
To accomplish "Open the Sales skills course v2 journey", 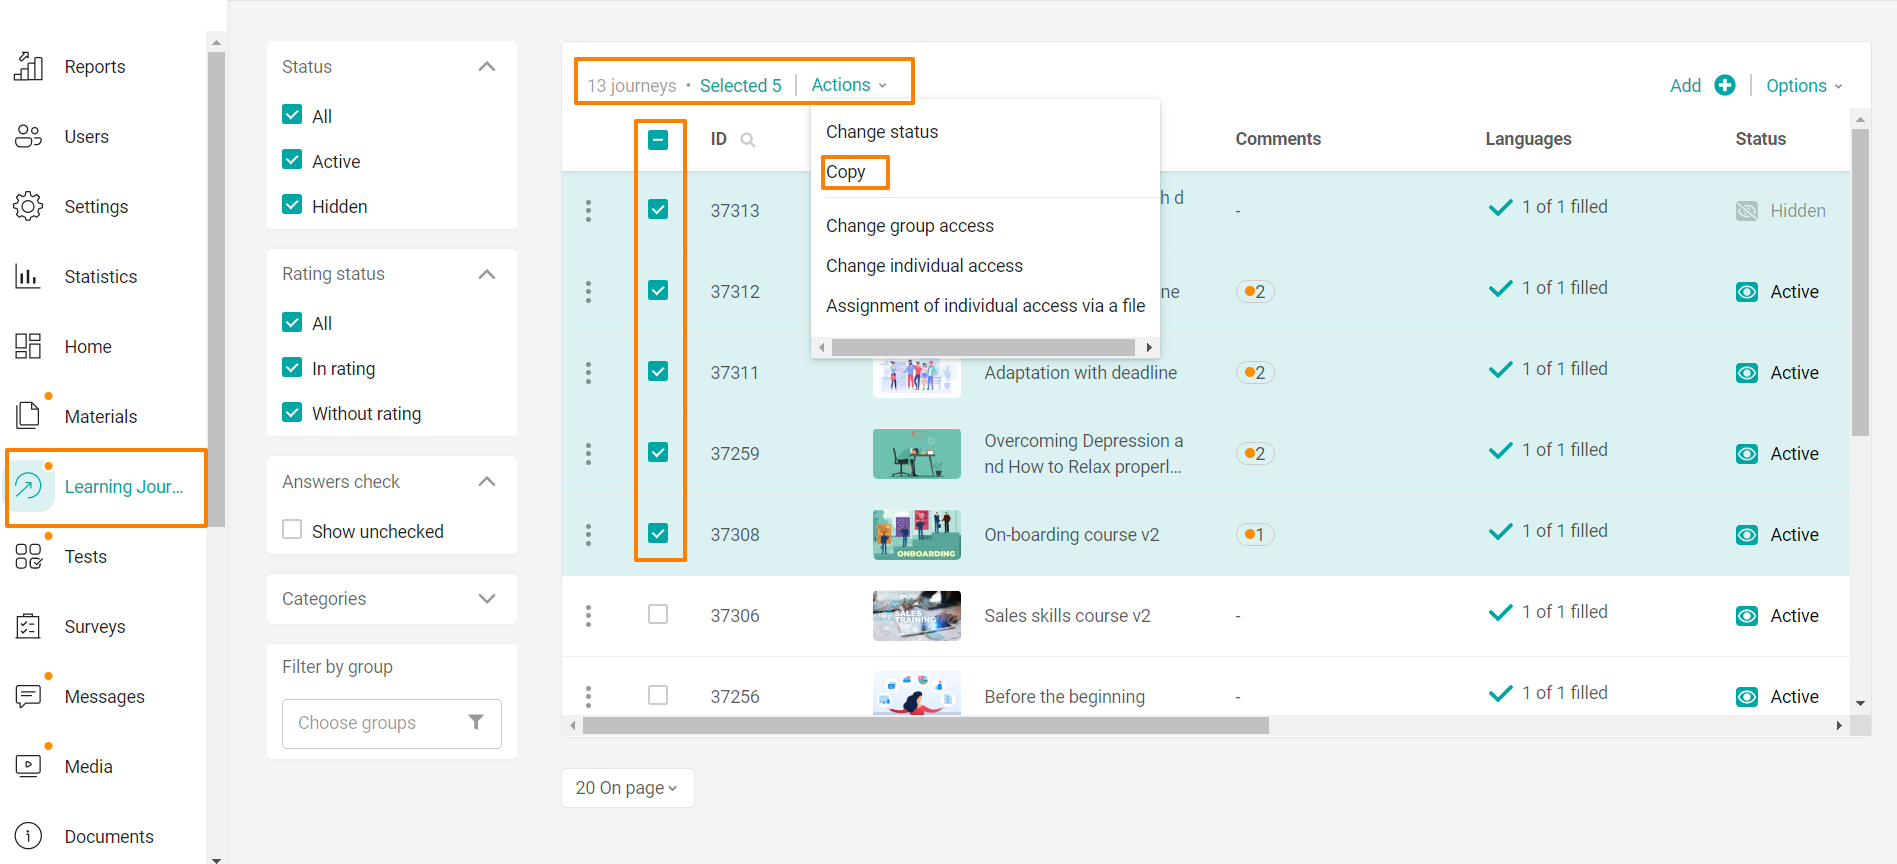I will pyautogui.click(x=1067, y=616).
